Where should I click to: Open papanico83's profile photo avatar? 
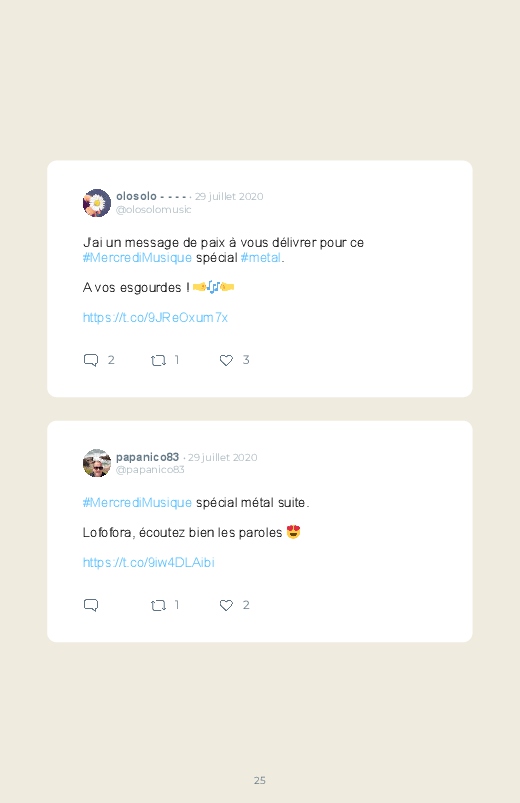click(97, 463)
